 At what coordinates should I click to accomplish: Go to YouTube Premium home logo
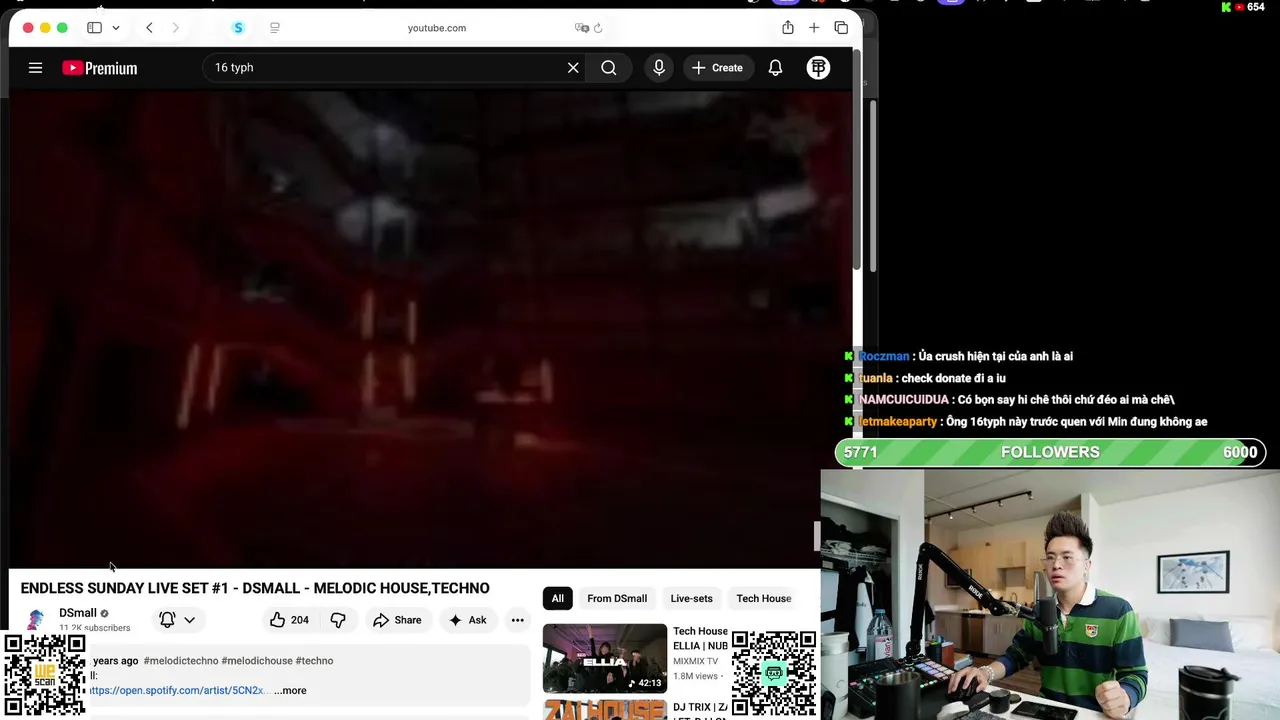pos(99,68)
